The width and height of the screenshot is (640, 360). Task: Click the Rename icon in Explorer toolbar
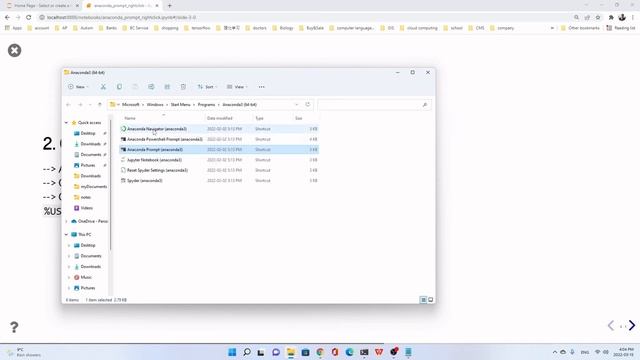151,87
